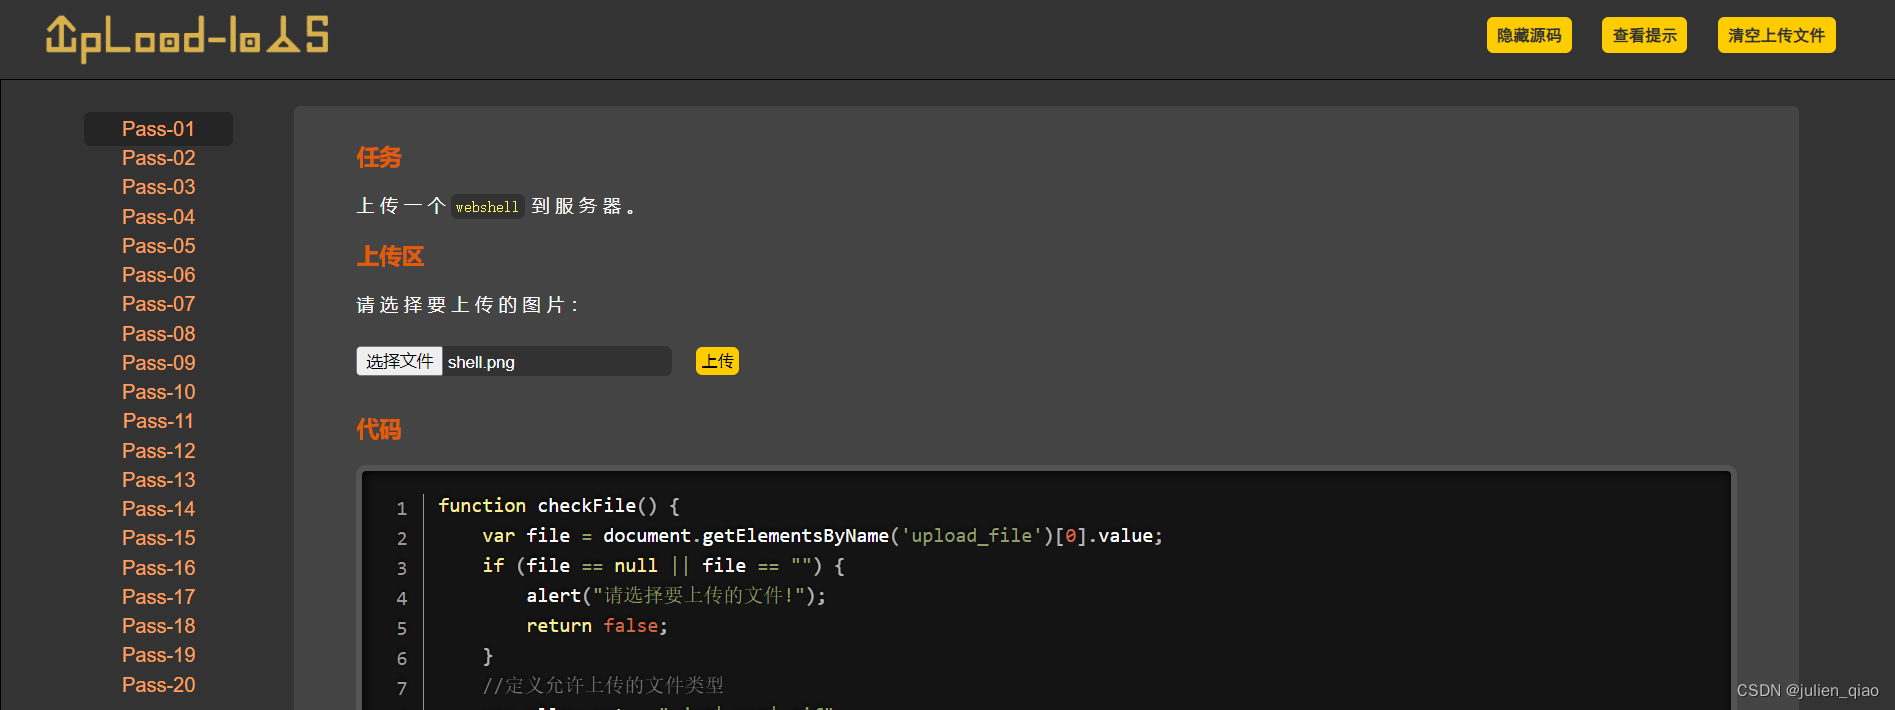1895x710 pixels.
Task: Select Pass-09 from the level list
Action: click(158, 363)
